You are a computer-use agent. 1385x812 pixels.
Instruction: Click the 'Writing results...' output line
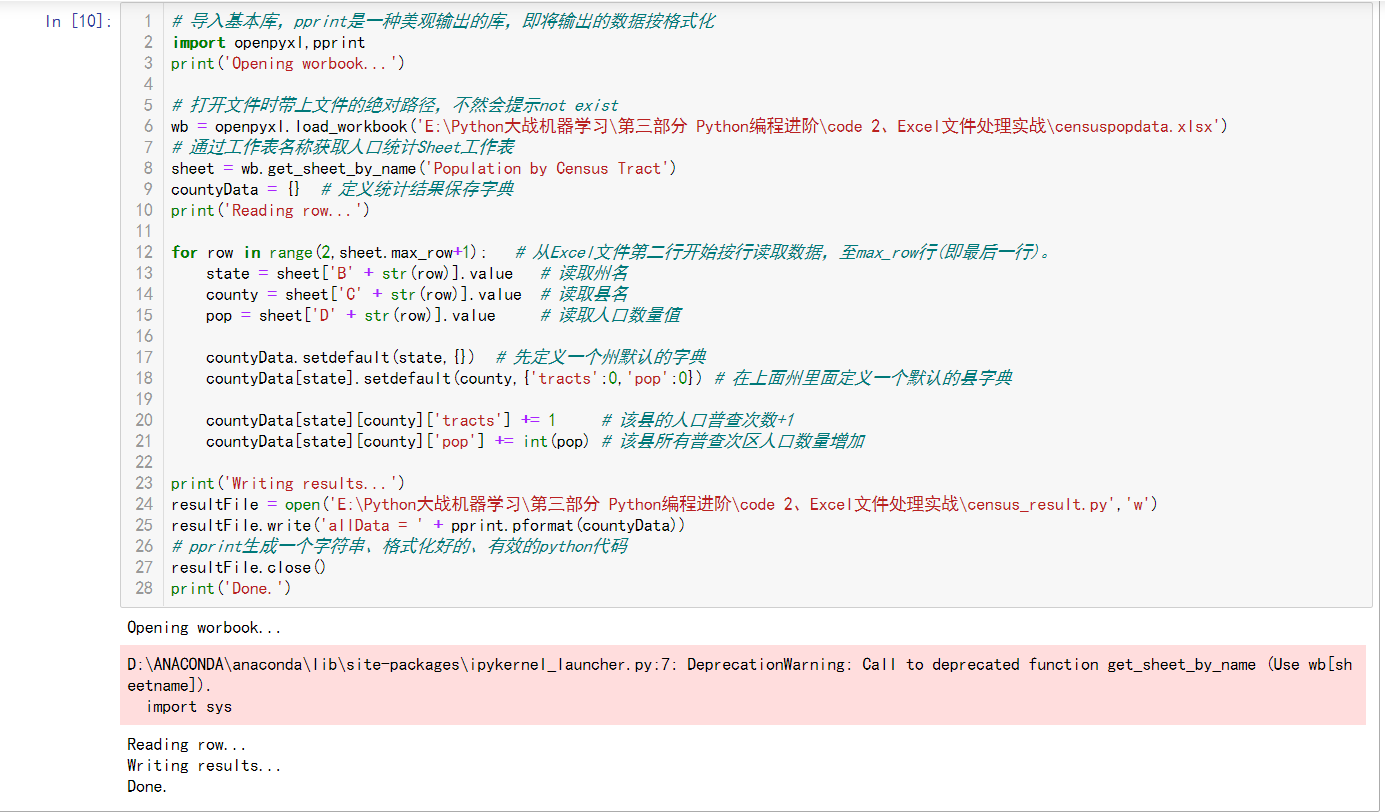[x=204, y=766]
